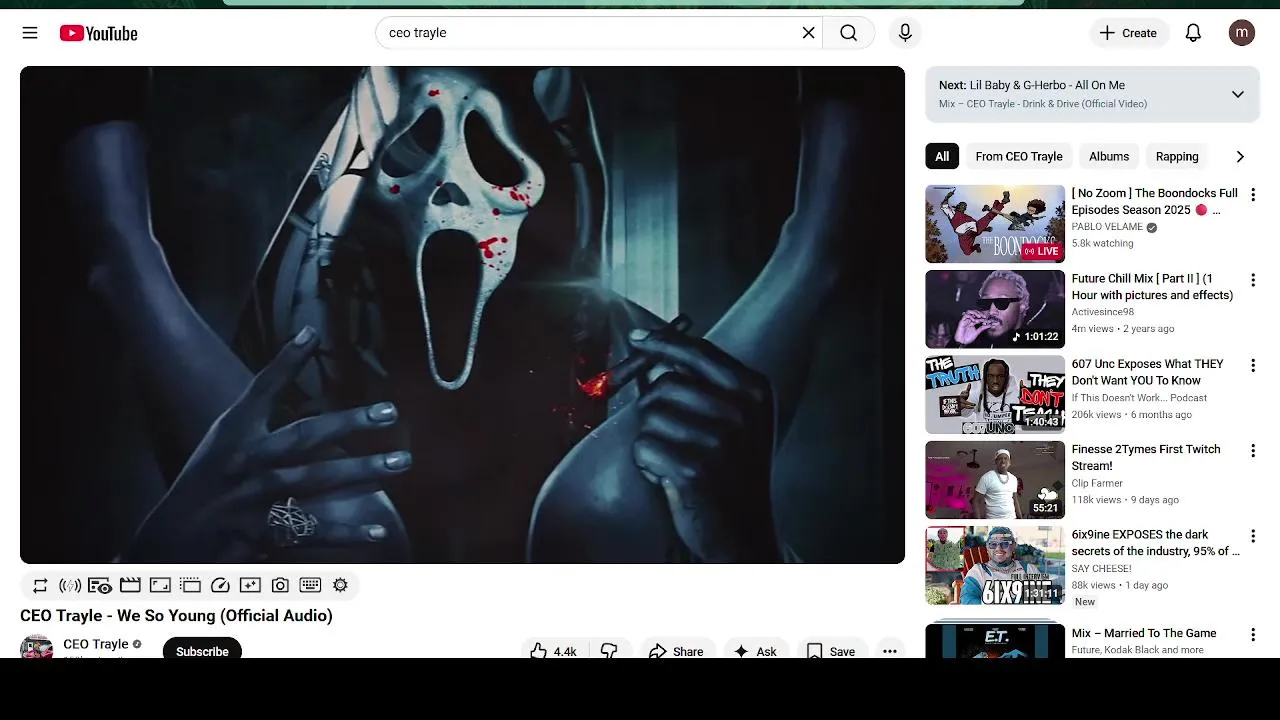This screenshot has width=1280, height=720.
Task: Open The Boondocks live stream thumbnail
Action: [x=995, y=224]
